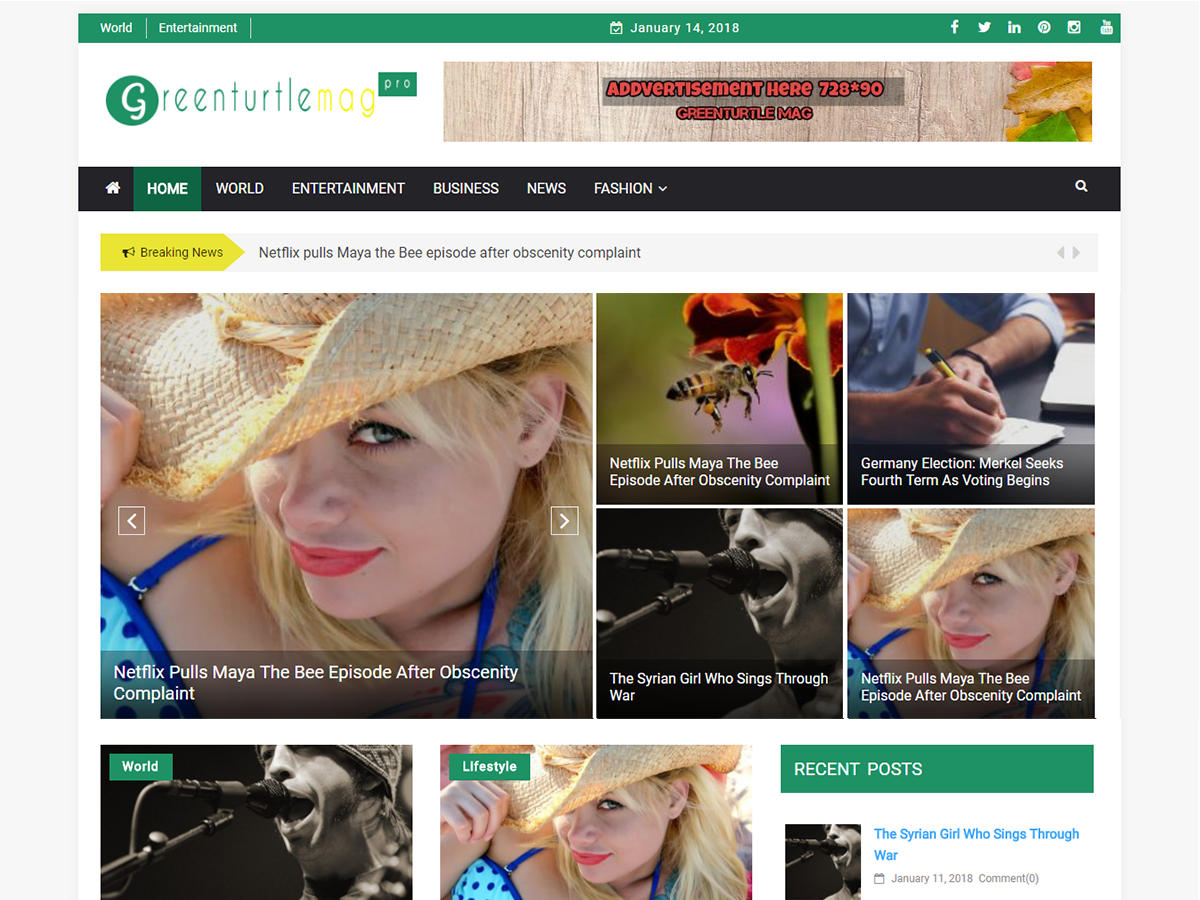Click the Netflix Maya the Bee headline

pos(316,682)
